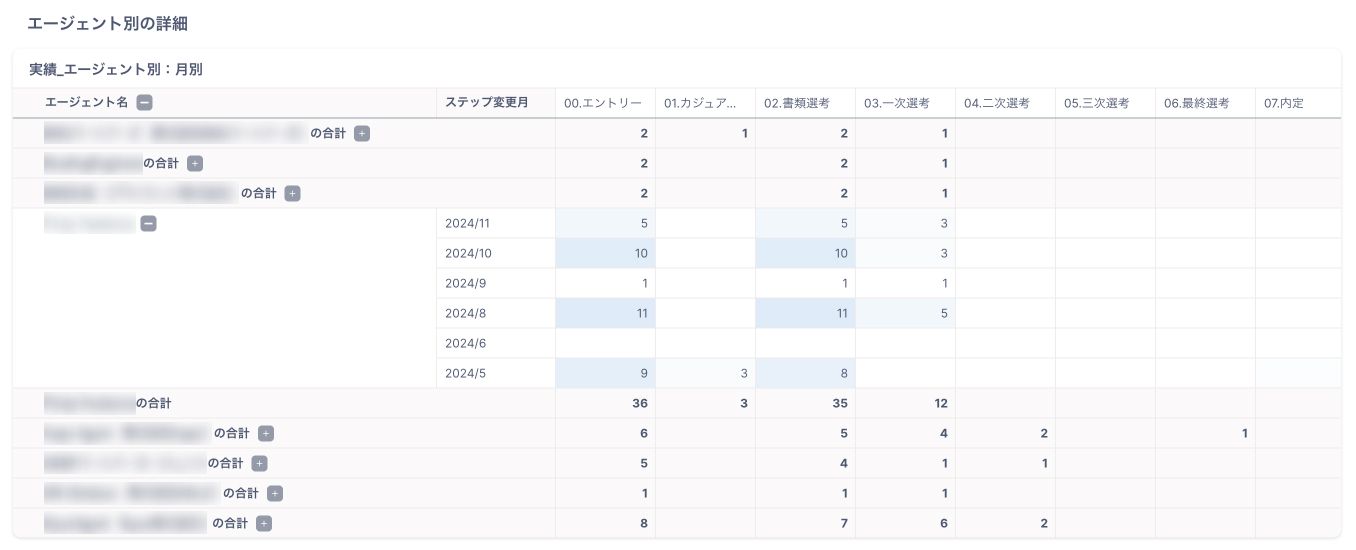
Task: Click the 03.一次選考 column header
Action: [x=897, y=102]
